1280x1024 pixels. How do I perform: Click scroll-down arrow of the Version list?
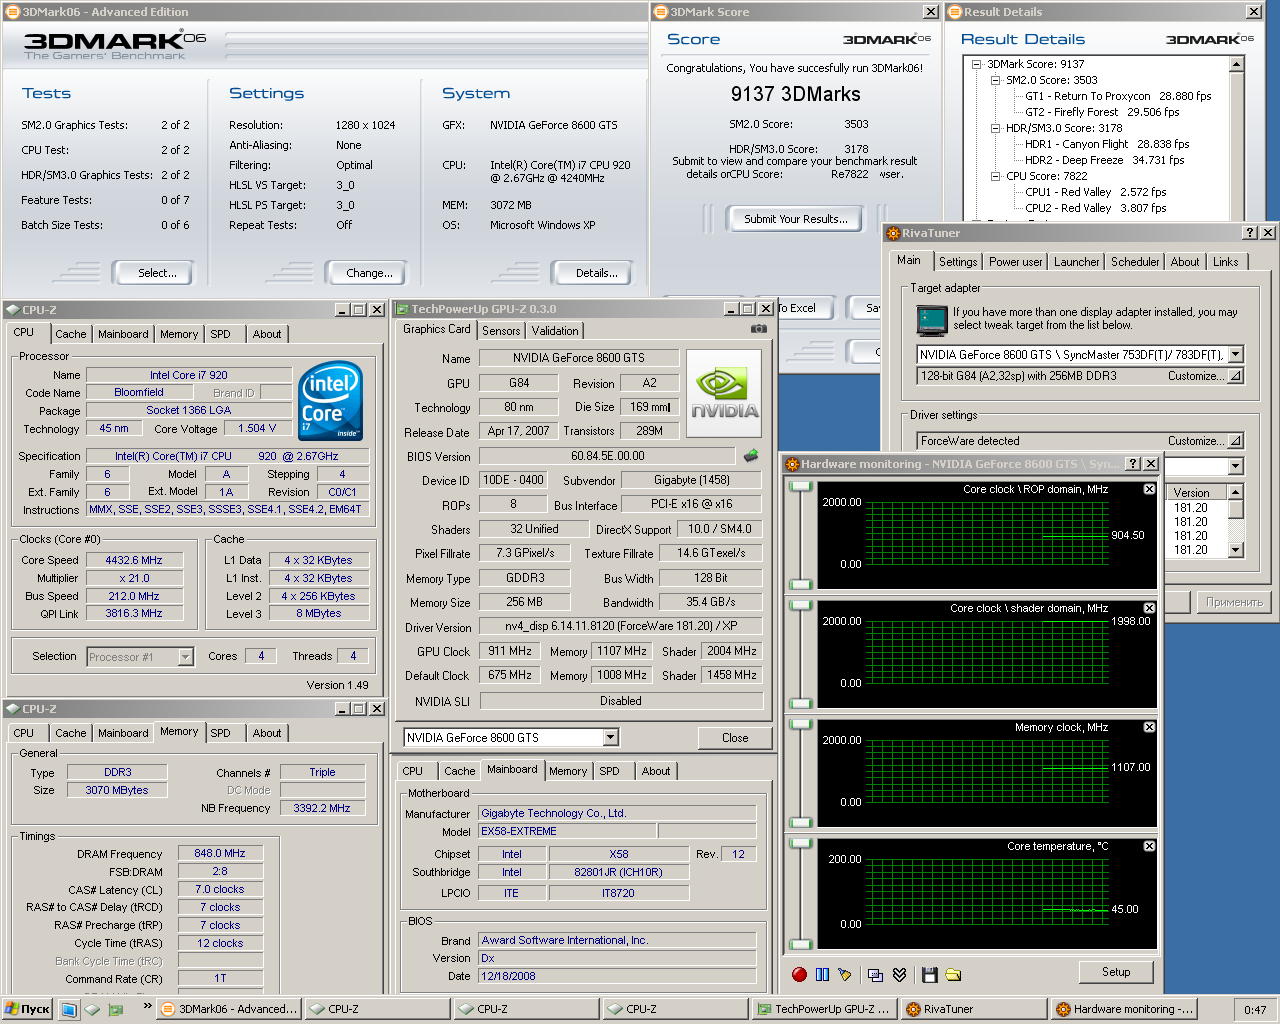1236,550
